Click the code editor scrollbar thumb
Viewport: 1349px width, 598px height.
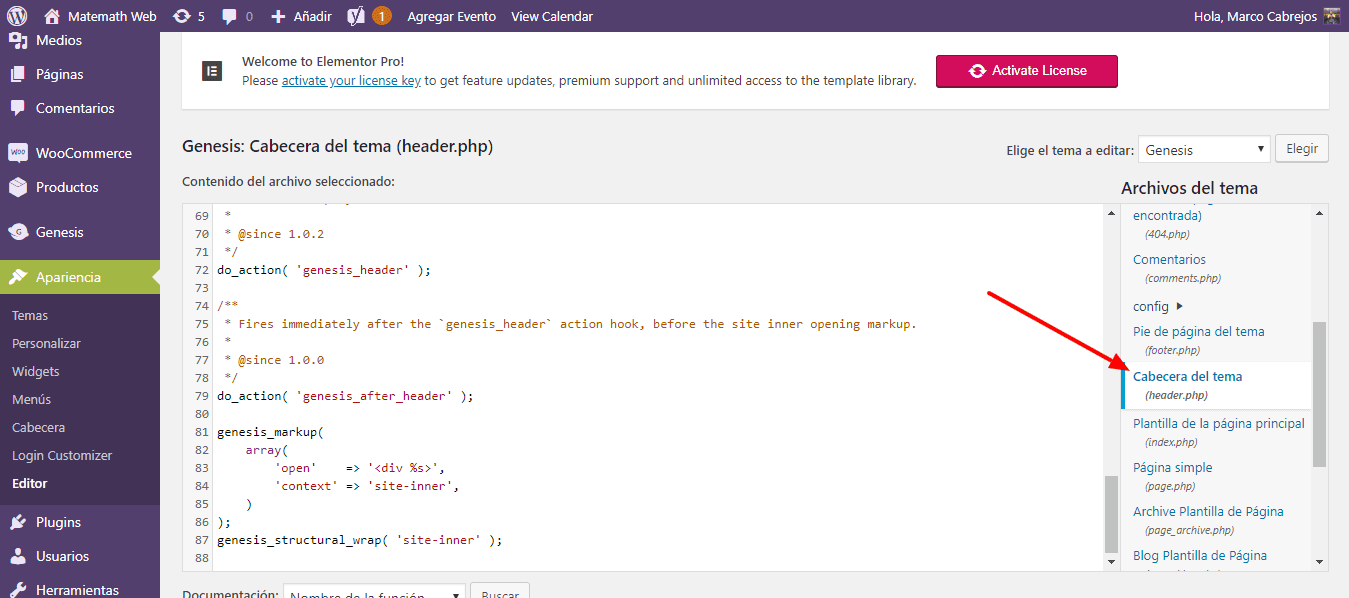point(1111,515)
